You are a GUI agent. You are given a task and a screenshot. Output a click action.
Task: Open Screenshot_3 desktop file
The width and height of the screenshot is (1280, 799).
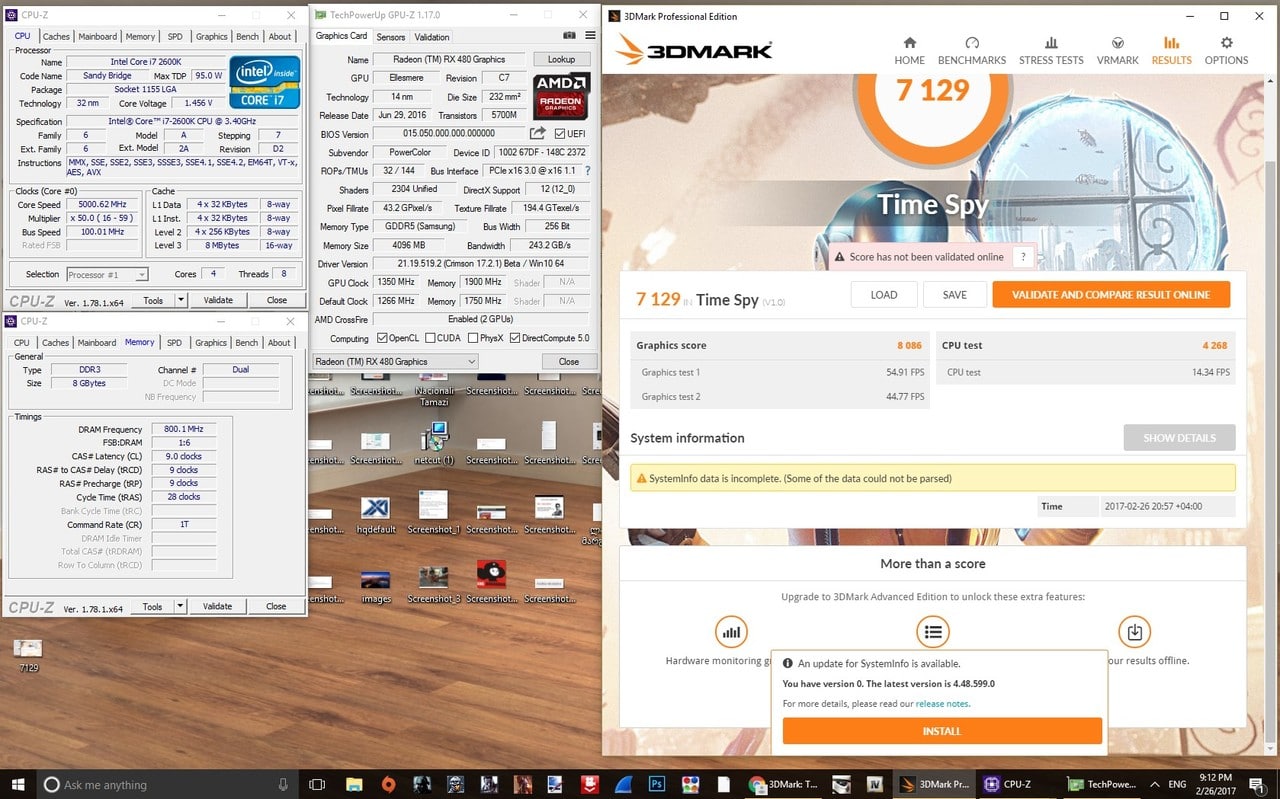433,582
